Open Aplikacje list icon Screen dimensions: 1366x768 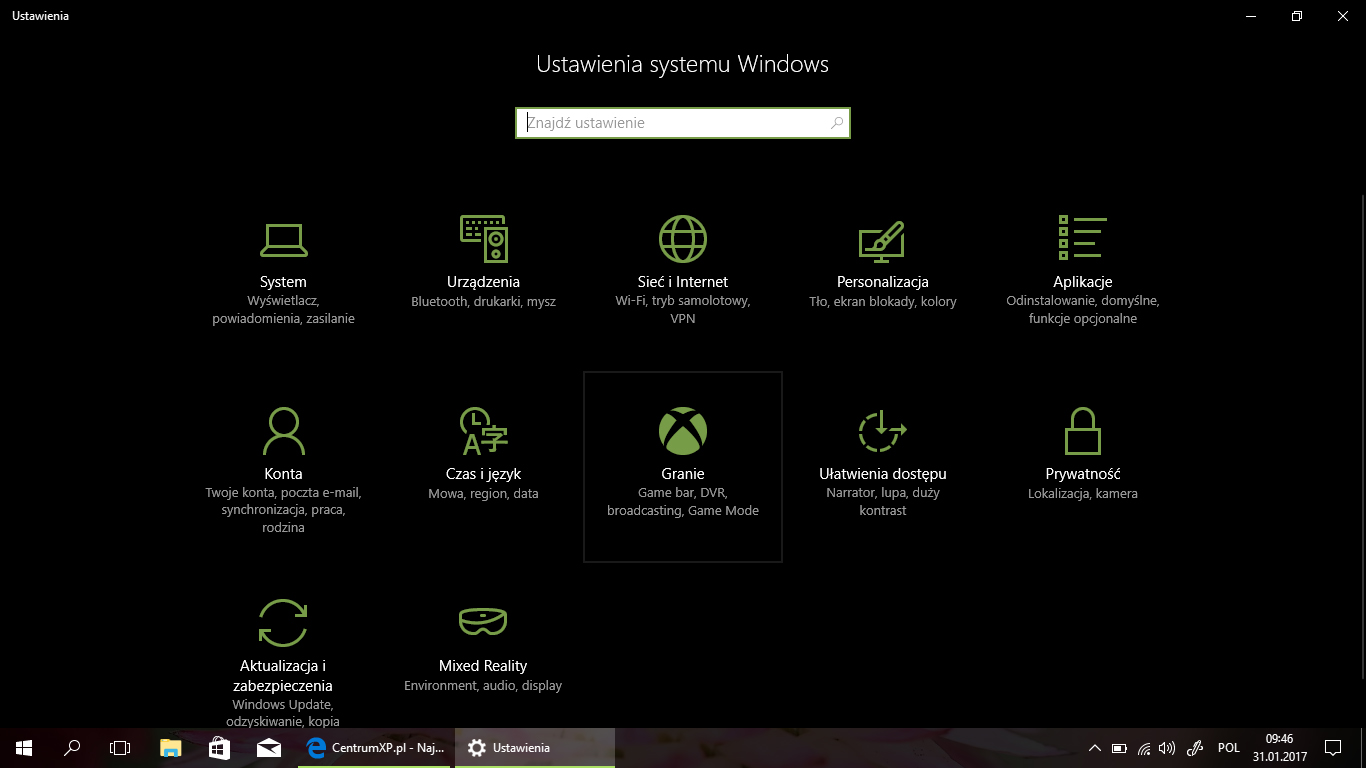pos(1082,238)
